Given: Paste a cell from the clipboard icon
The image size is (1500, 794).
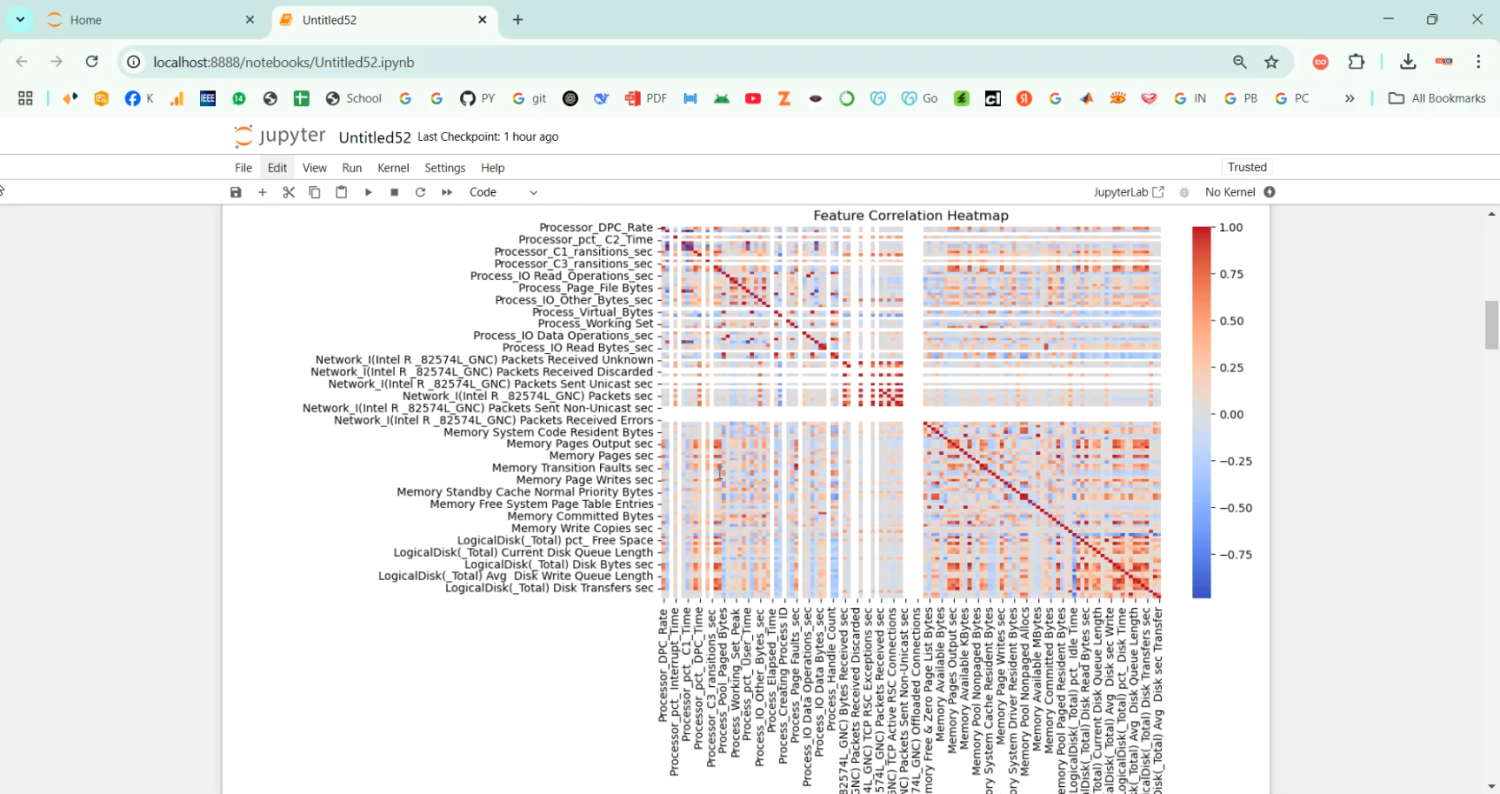Looking at the screenshot, I should click(x=340, y=192).
